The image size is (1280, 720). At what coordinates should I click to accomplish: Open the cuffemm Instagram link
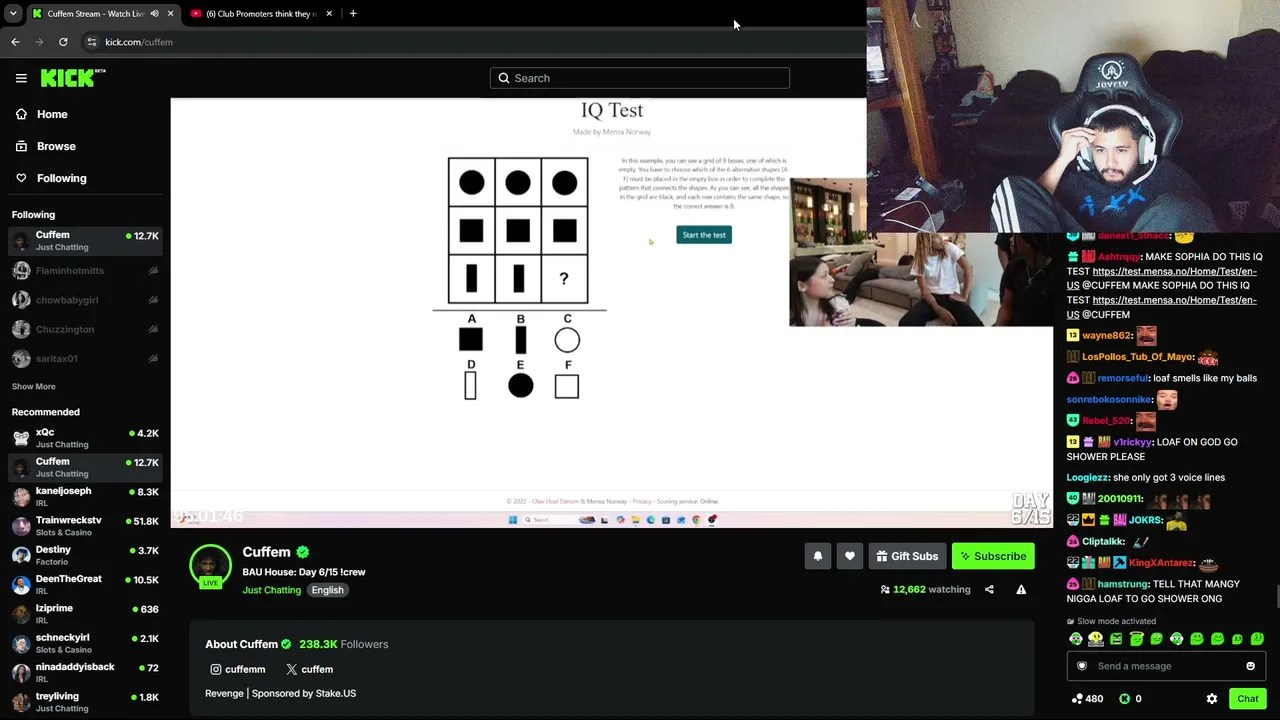238,669
